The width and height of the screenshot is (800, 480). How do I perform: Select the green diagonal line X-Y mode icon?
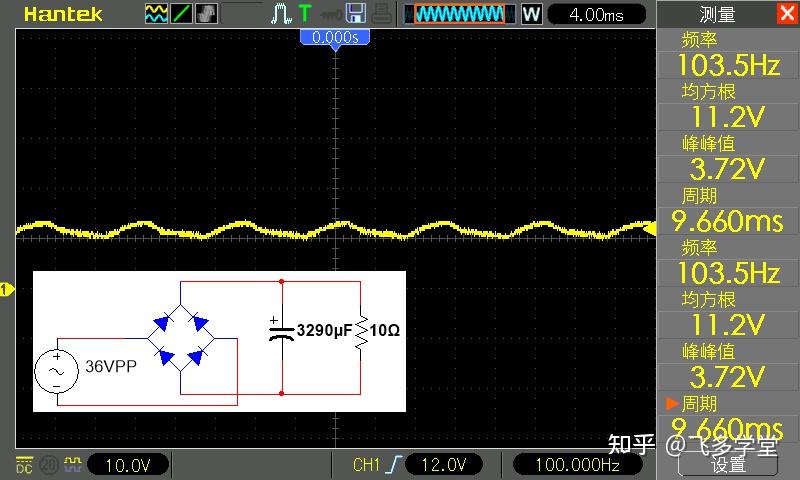pos(182,14)
